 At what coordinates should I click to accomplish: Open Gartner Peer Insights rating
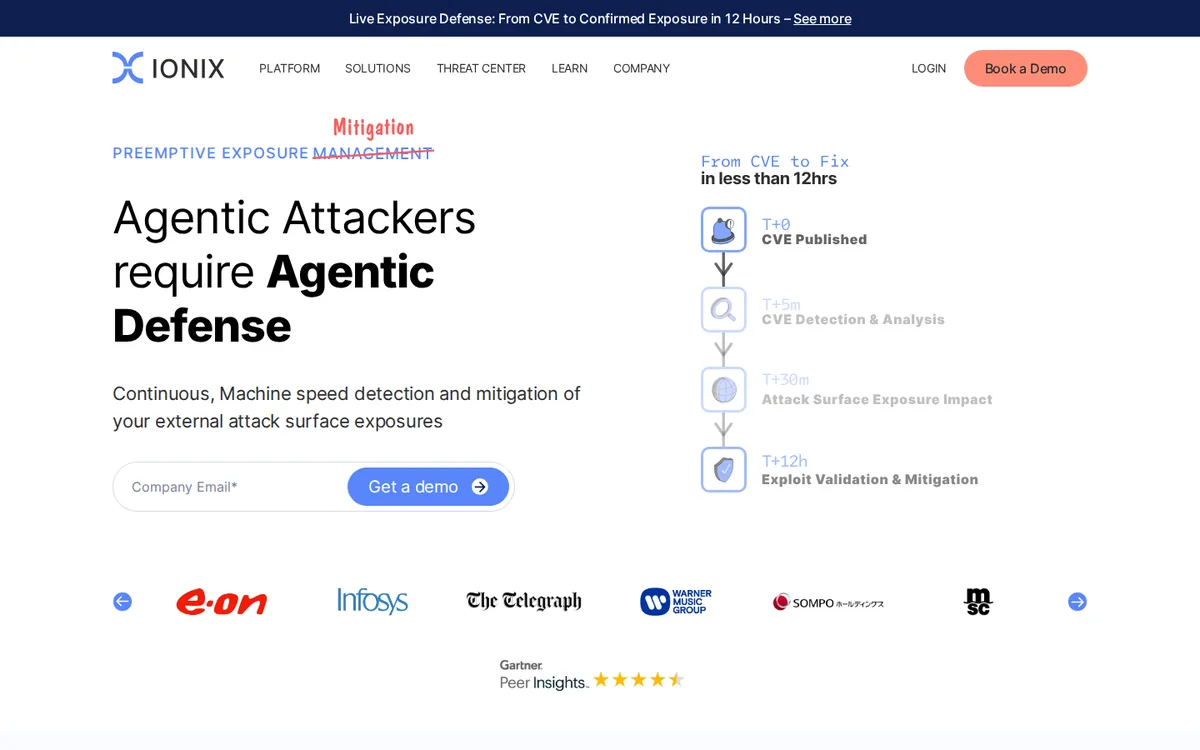(x=592, y=676)
